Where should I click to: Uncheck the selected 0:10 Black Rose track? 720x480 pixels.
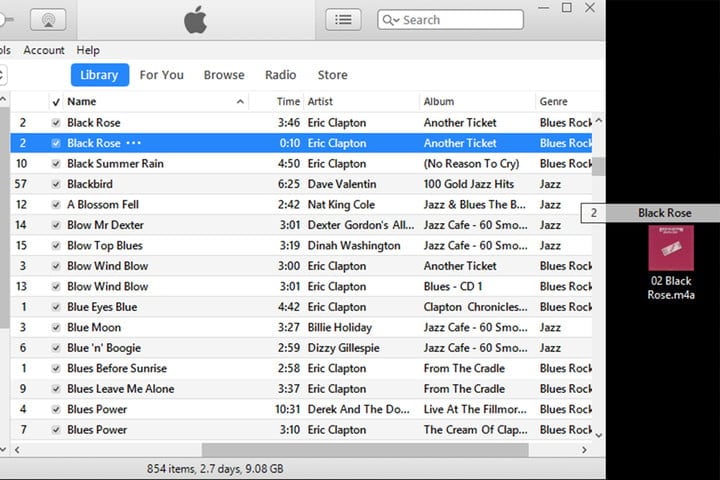coord(56,143)
